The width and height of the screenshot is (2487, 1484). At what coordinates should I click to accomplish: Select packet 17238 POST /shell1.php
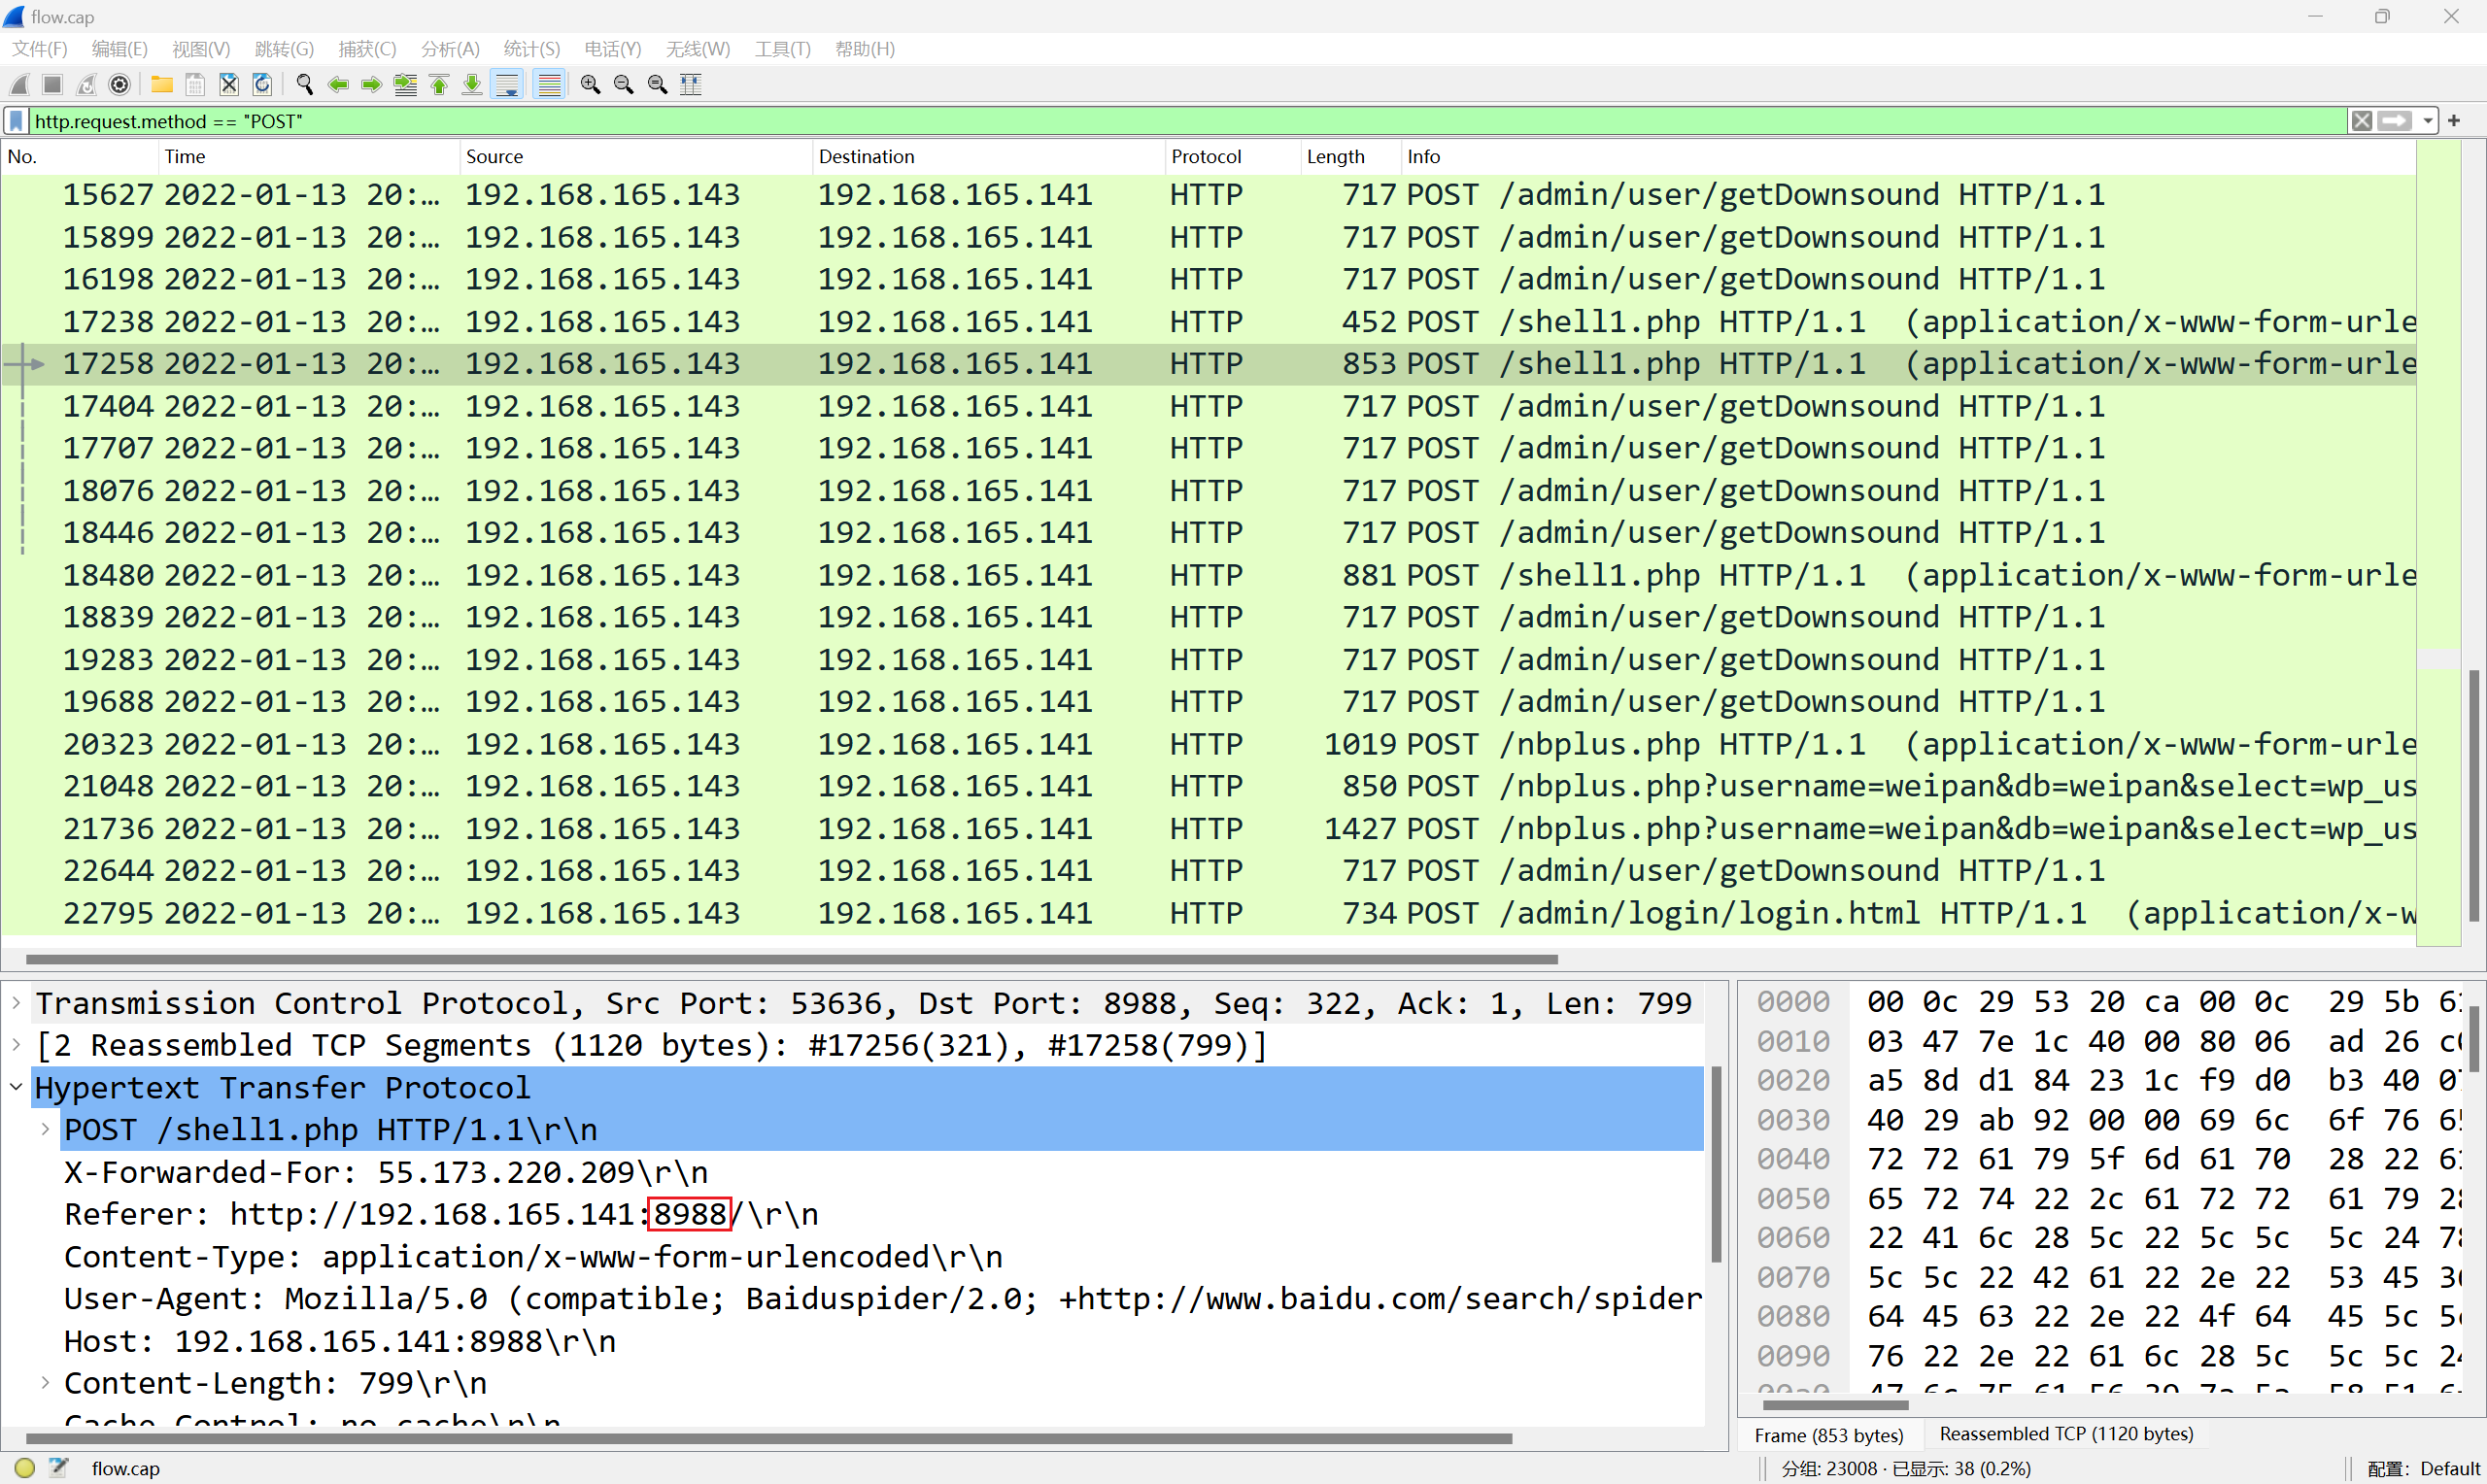(1208, 322)
